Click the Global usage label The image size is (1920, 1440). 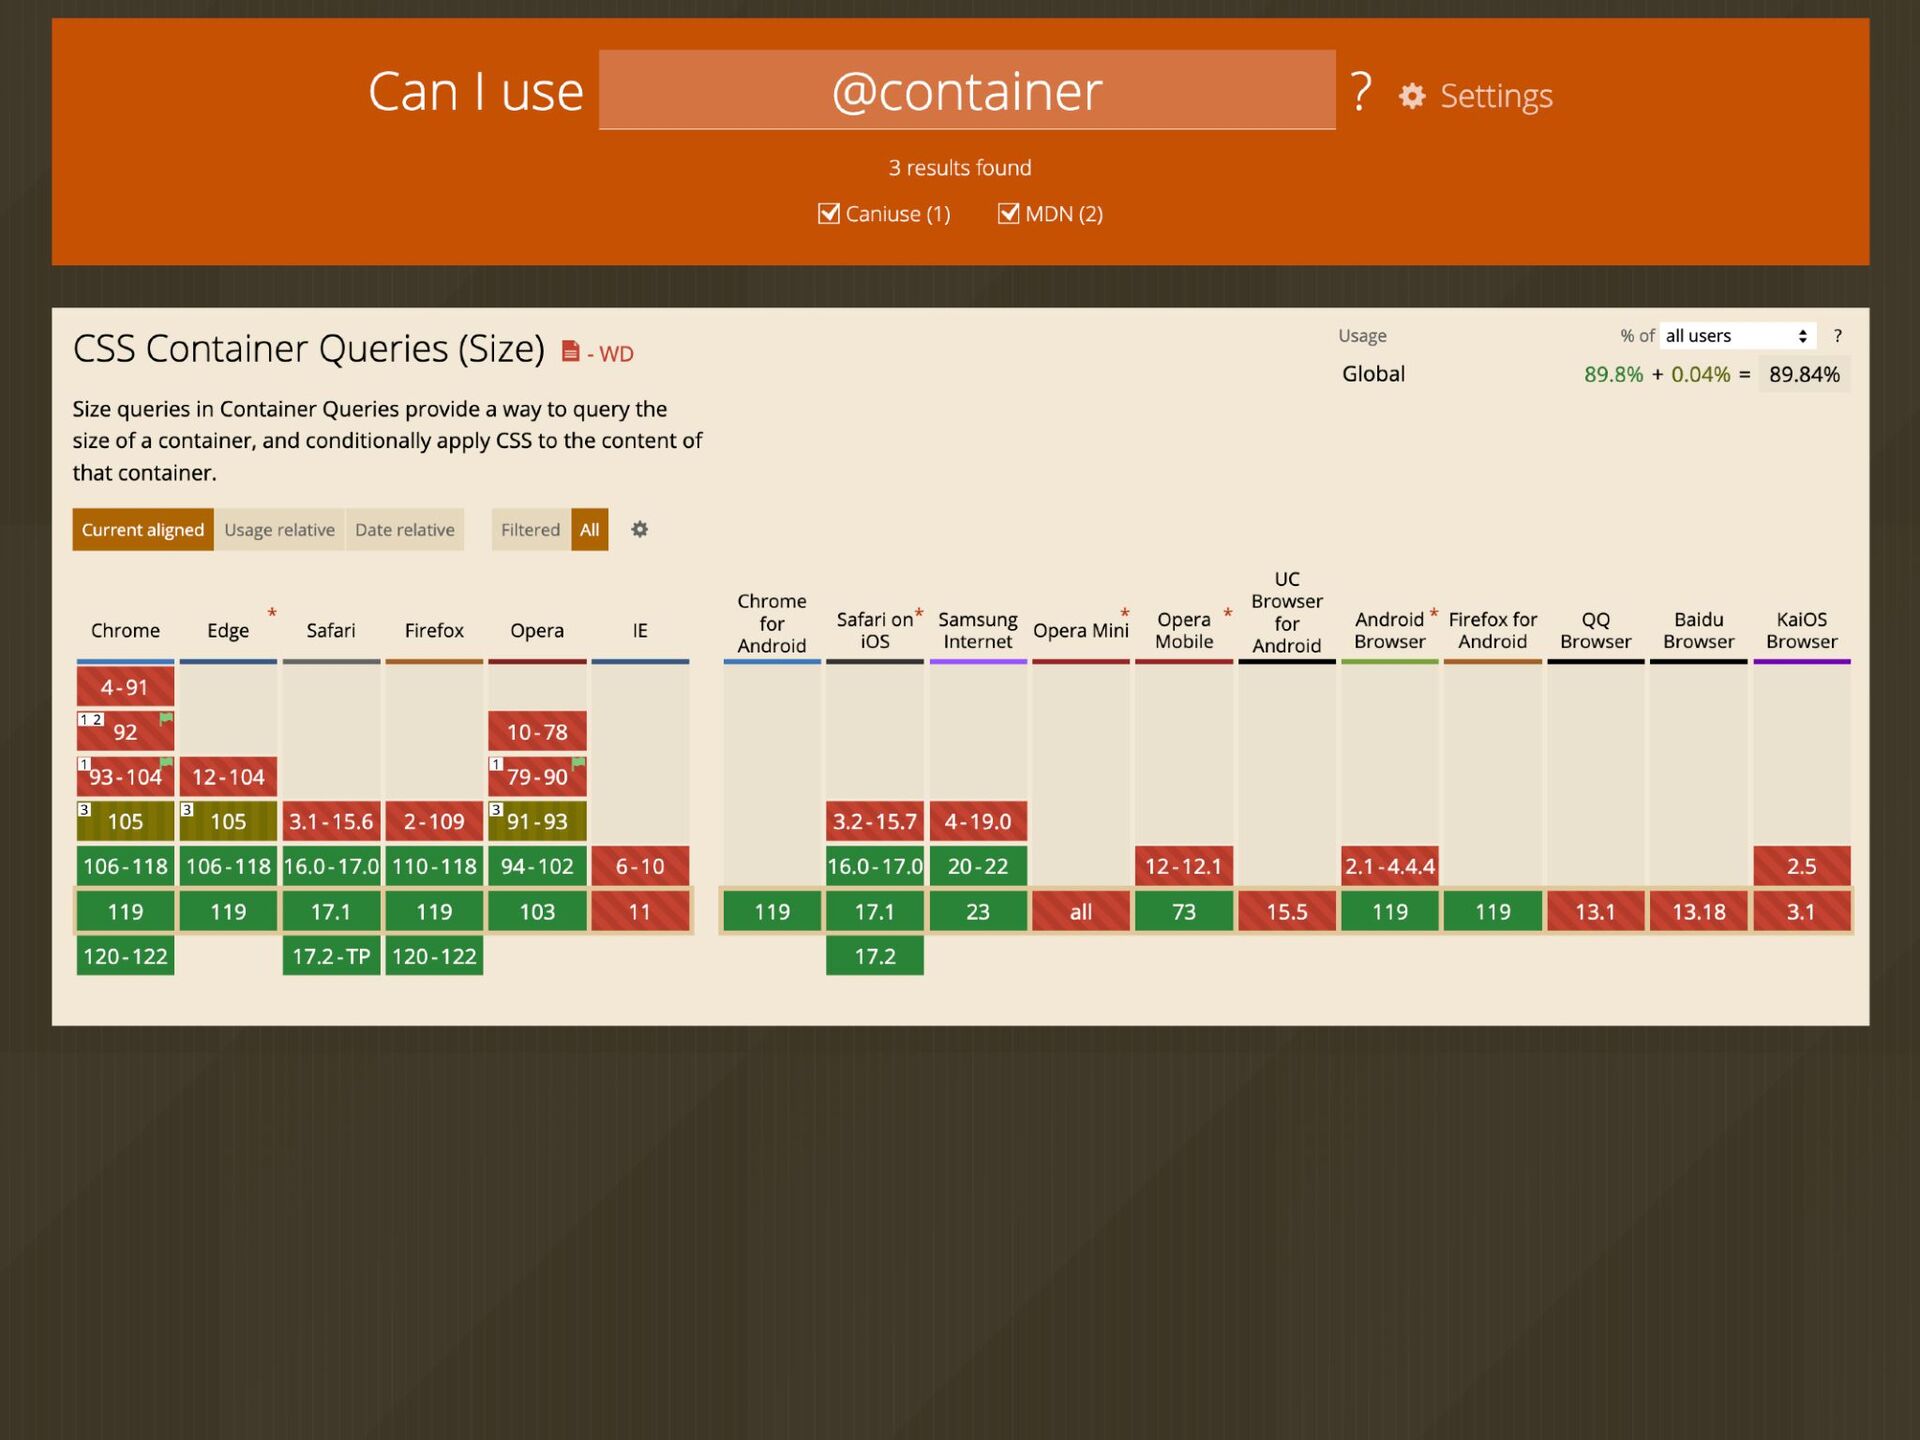click(1373, 374)
